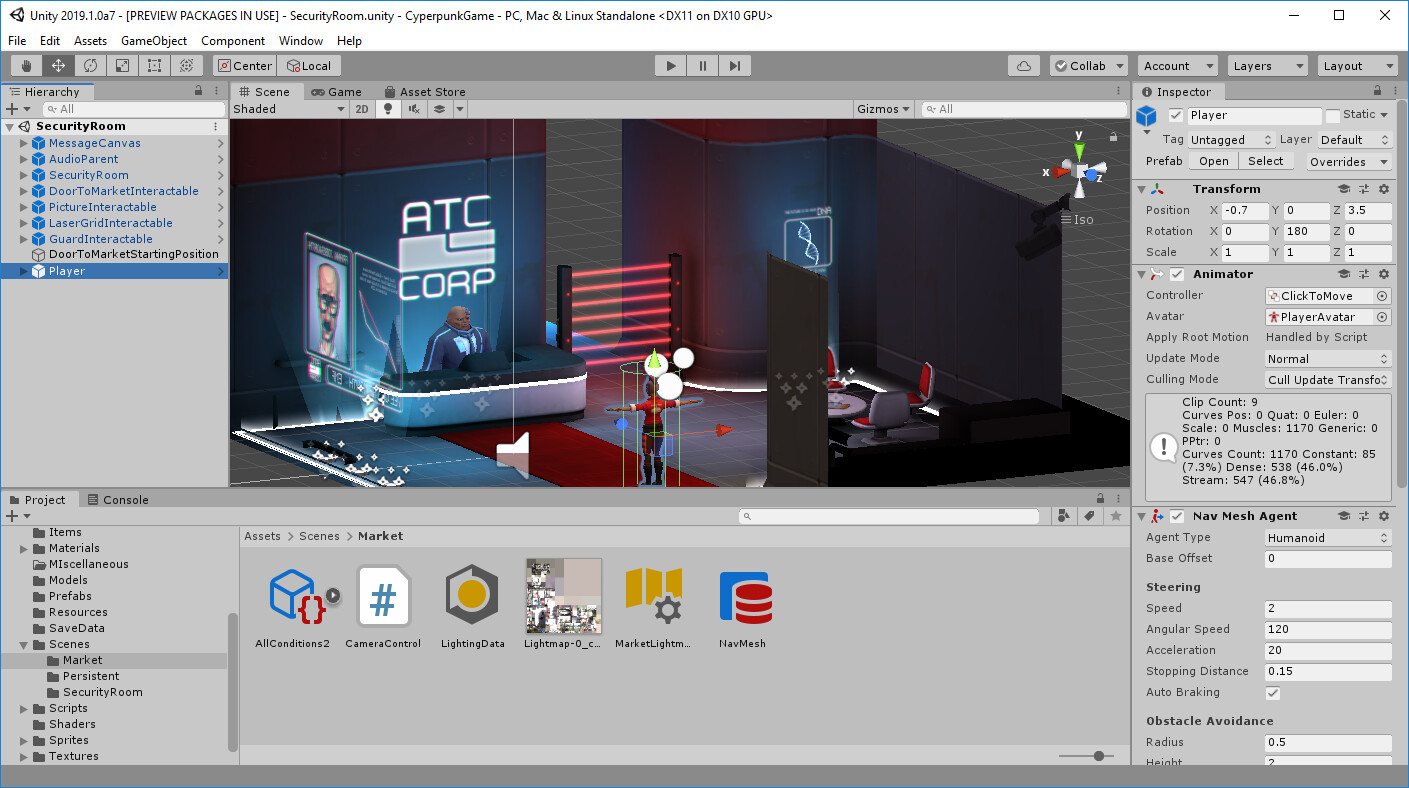The width and height of the screenshot is (1409, 788).
Task: Disable the Player active checkbox
Action: (1174, 115)
